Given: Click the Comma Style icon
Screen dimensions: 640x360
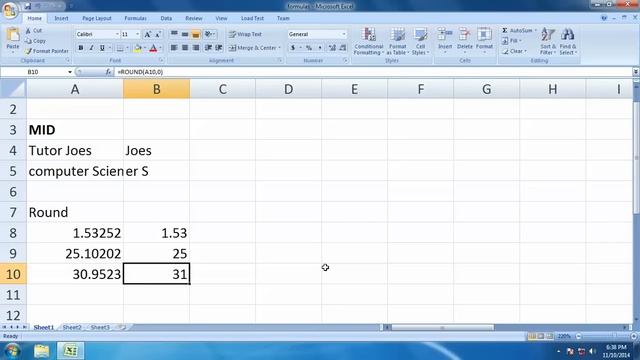Looking at the screenshot, I should click(320, 48).
